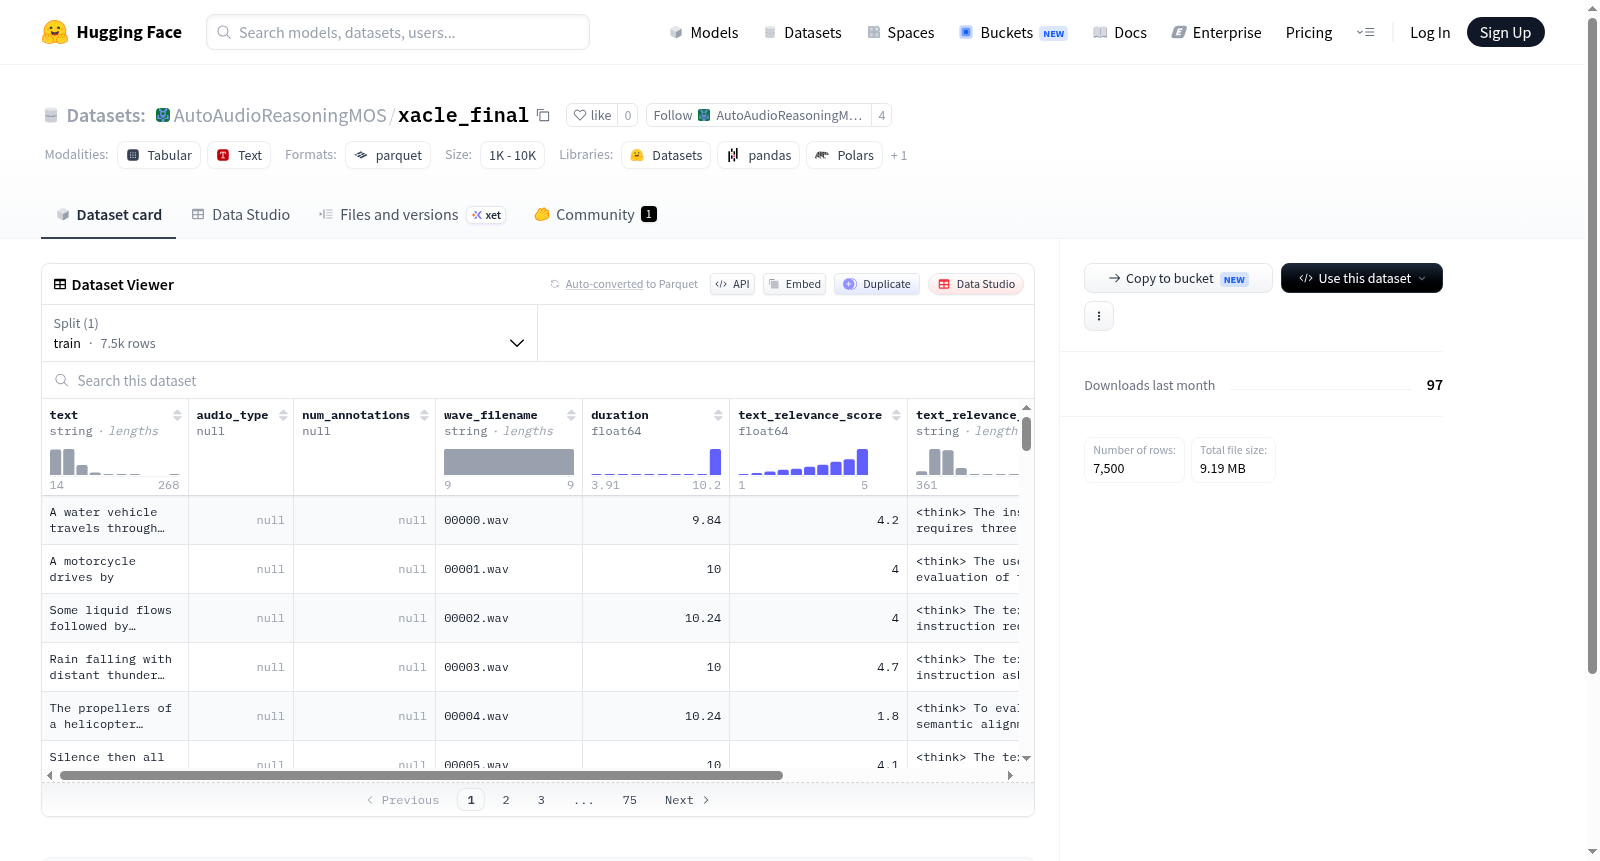This screenshot has width=1600, height=861.
Task: Follow the AutoAudioReasoningMOS organization
Action: click(x=758, y=115)
